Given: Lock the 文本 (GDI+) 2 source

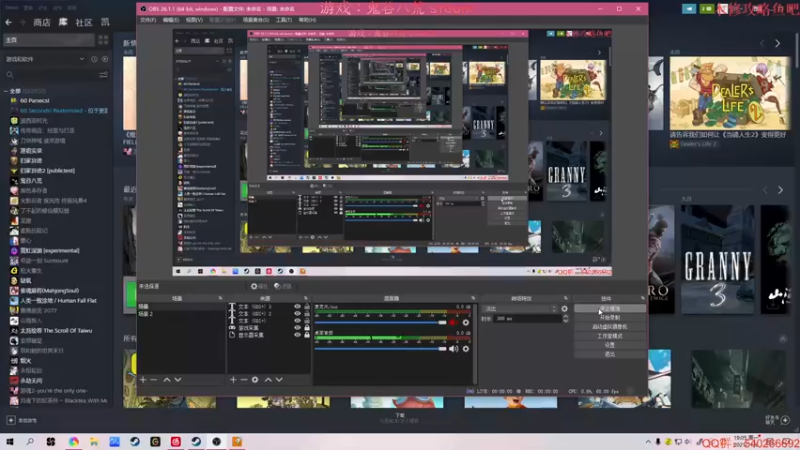Looking at the screenshot, I should 307,314.
